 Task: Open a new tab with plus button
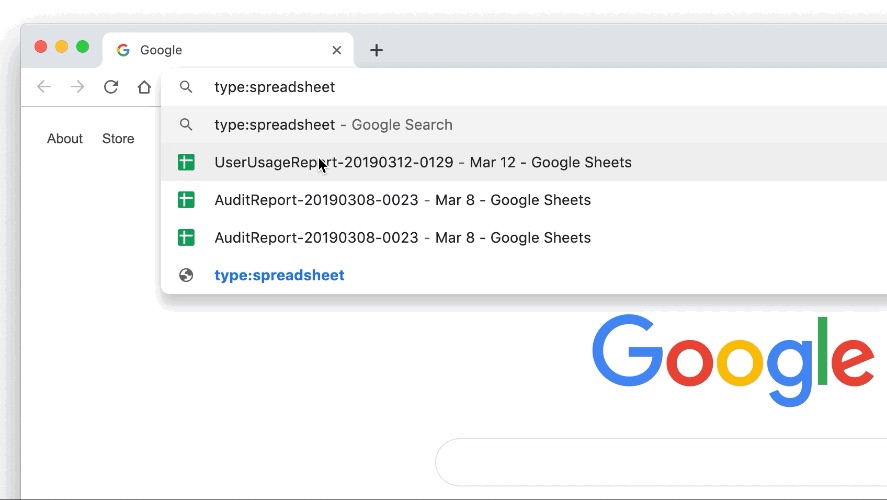376,50
